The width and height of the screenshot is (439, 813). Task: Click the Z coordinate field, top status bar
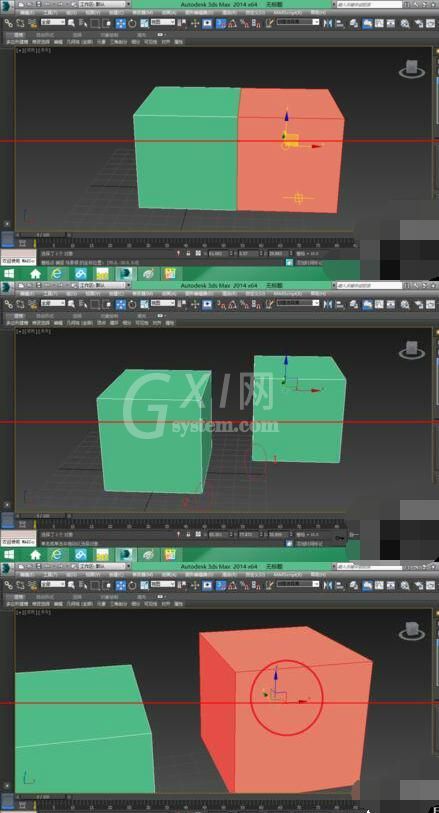coord(278,253)
